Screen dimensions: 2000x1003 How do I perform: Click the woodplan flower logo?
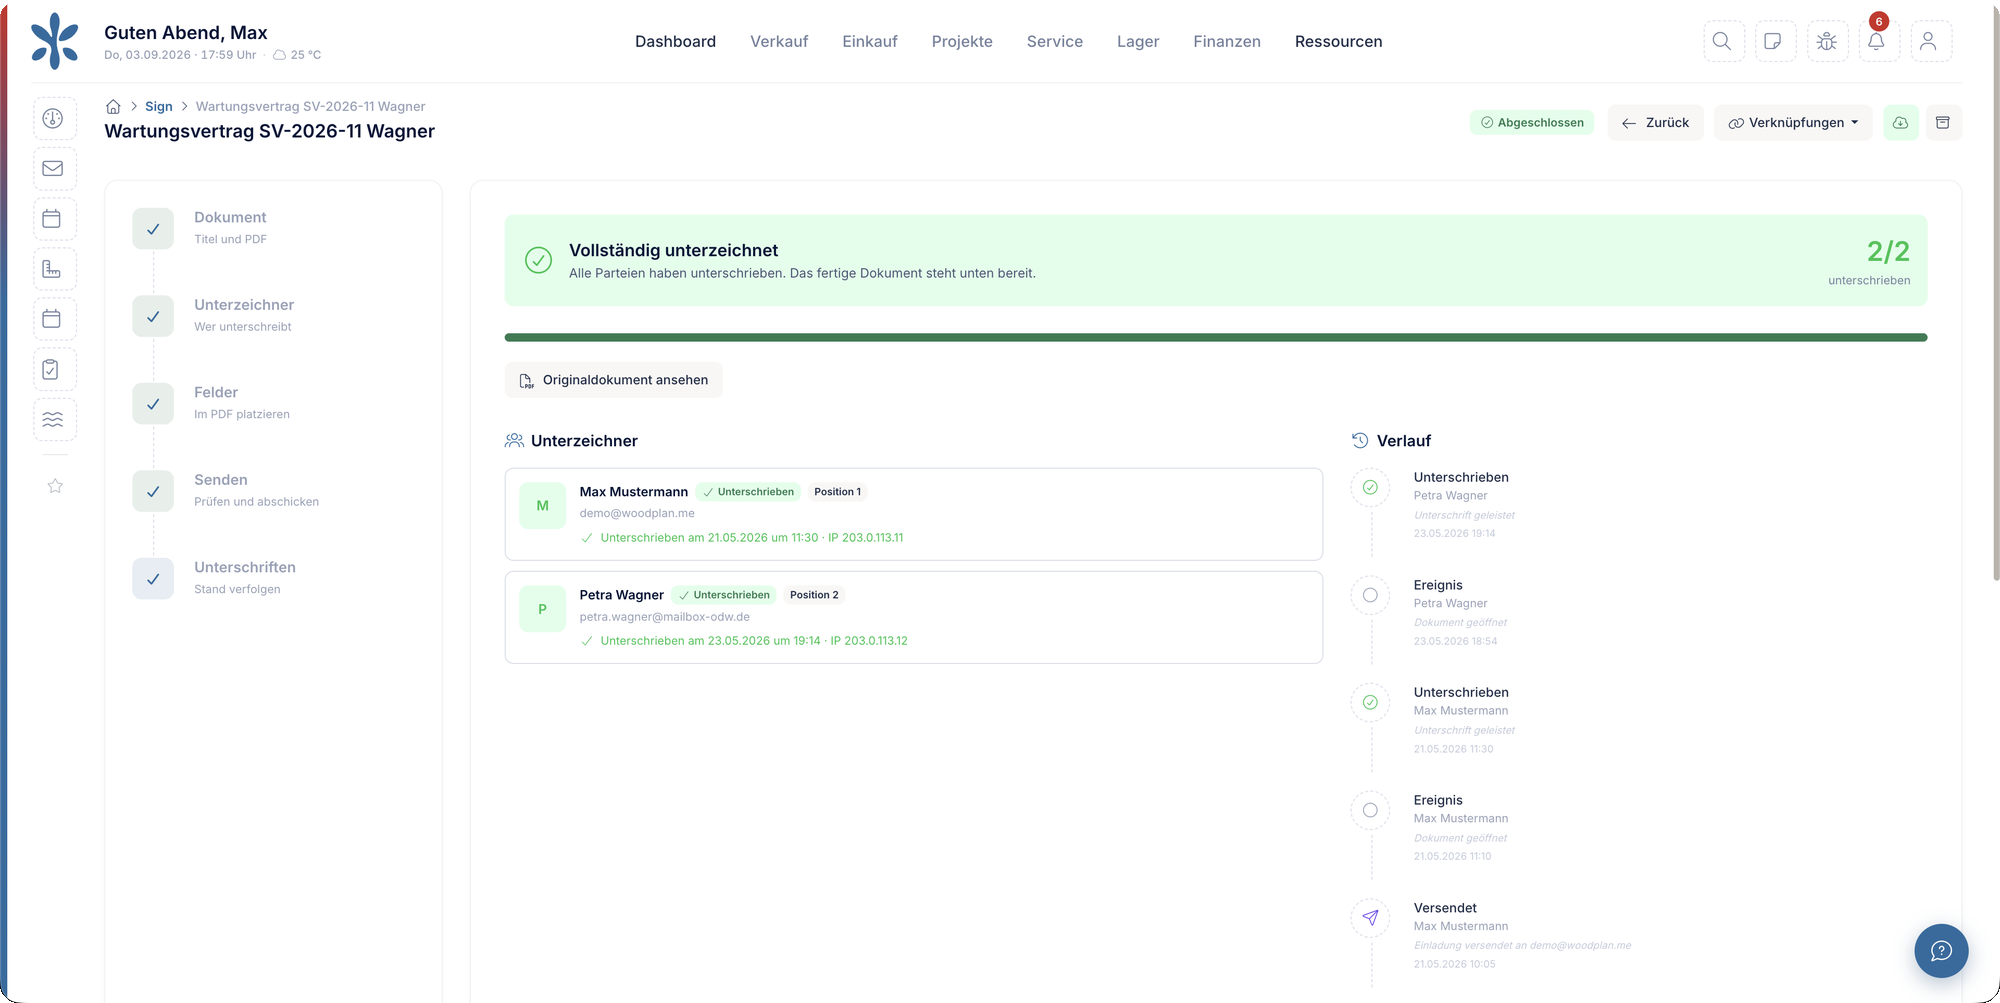pyautogui.click(x=54, y=41)
